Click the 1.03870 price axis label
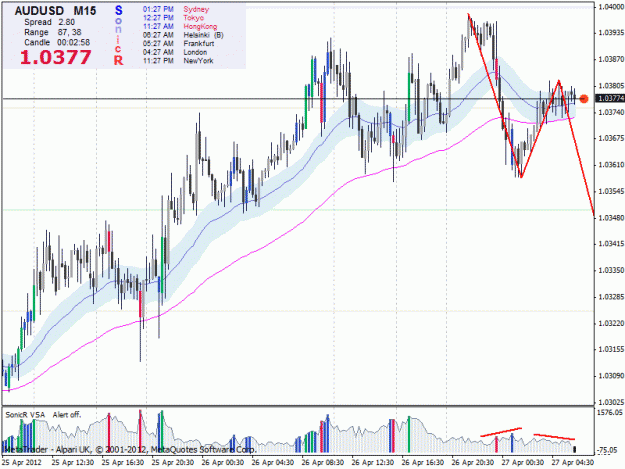The width and height of the screenshot is (625, 469). click(611, 59)
